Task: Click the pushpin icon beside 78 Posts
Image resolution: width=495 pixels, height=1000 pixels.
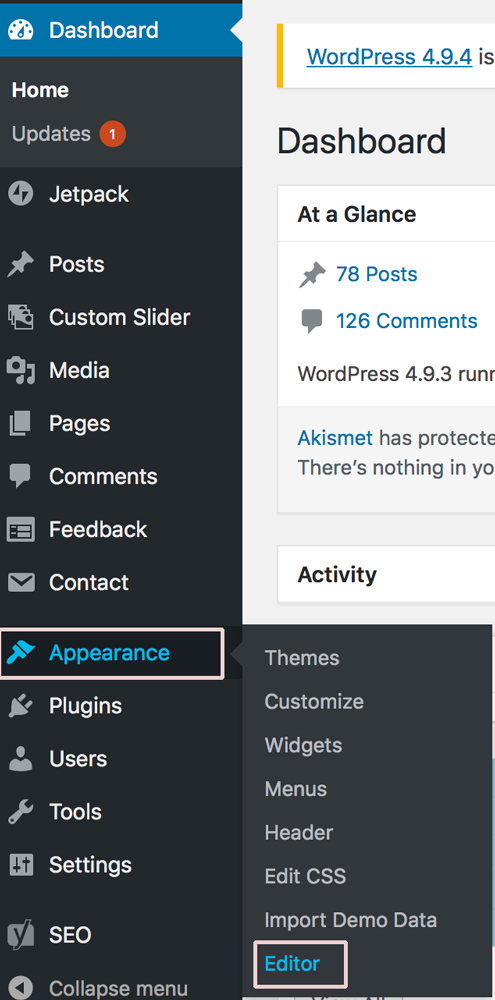Action: coord(312,275)
